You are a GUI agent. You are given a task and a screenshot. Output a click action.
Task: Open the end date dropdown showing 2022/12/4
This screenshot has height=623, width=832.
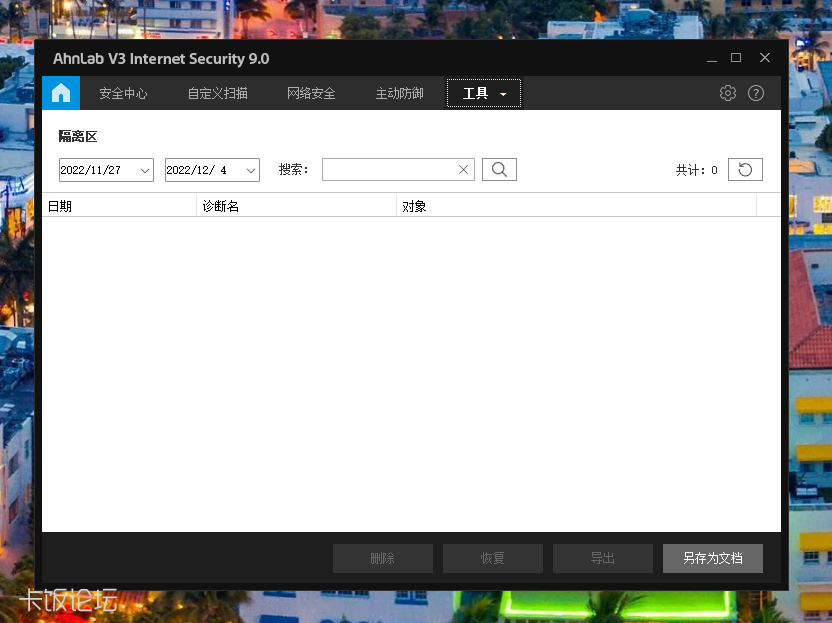pyautogui.click(x=250, y=169)
